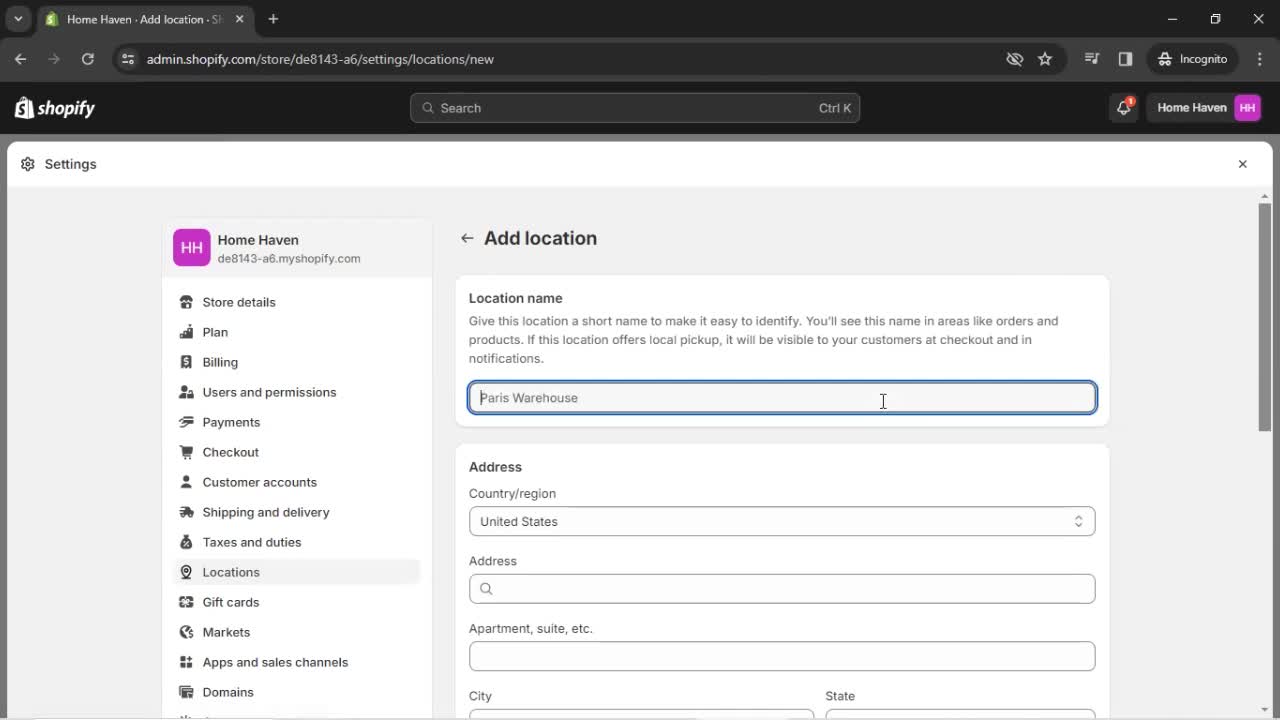The height and width of the screenshot is (720, 1280).
Task: Click the Plan icon in sidebar
Action: pyautogui.click(x=186, y=332)
